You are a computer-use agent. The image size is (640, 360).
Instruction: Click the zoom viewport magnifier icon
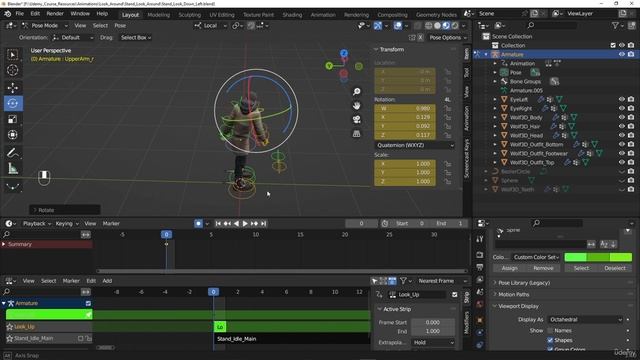click(x=356, y=91)
